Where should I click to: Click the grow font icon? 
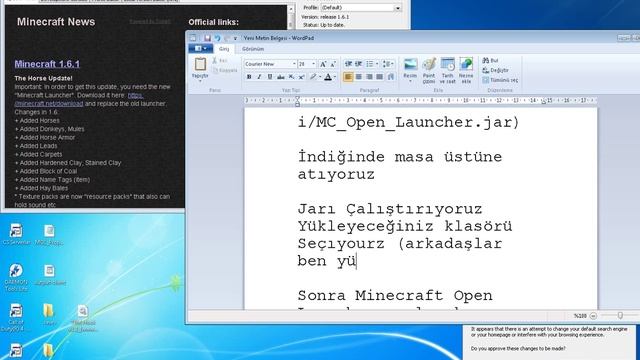tap(323, 64)
